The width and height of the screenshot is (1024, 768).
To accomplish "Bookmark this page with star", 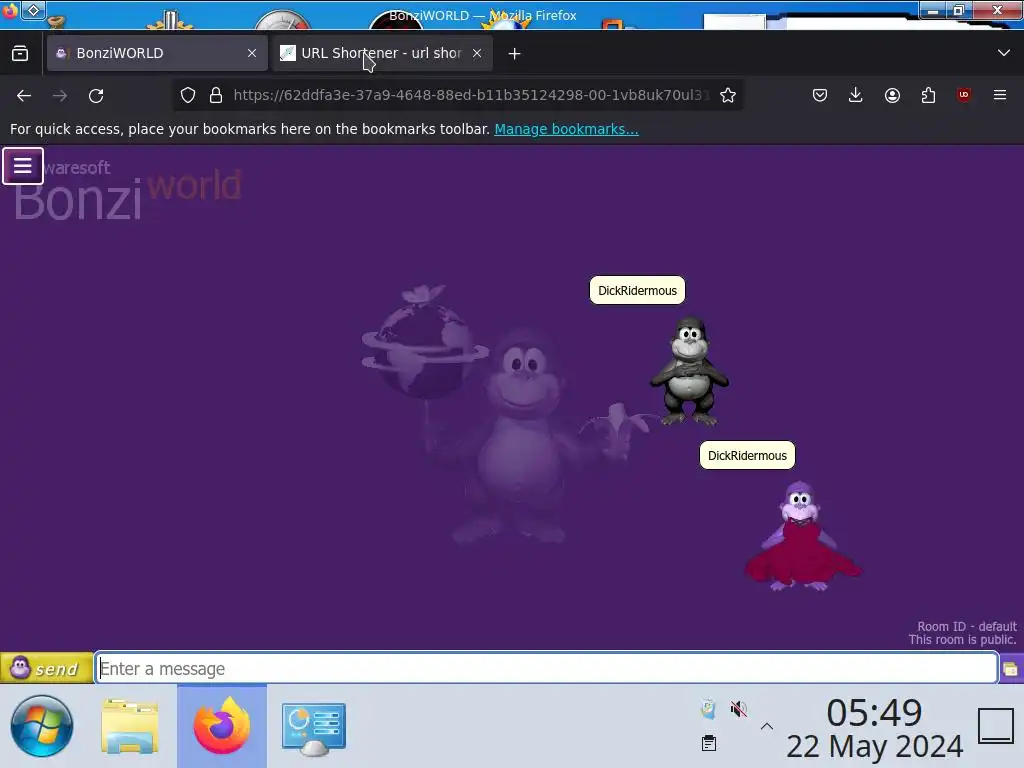I will coord(728,95).
